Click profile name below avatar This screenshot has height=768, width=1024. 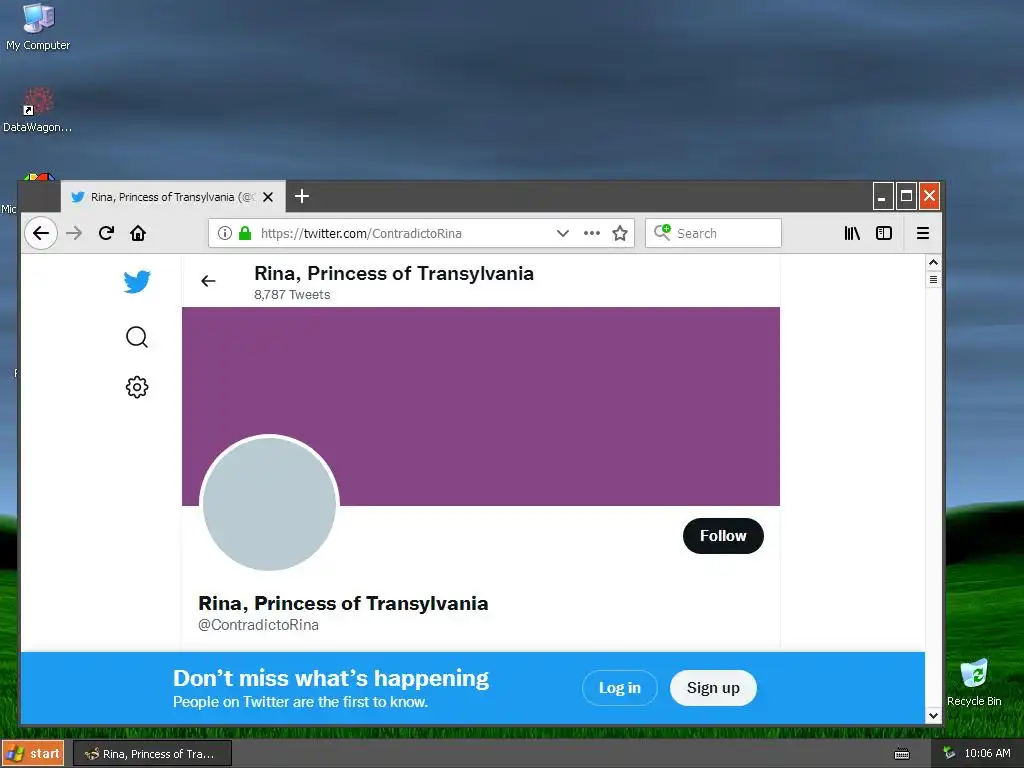coord(343,603)
